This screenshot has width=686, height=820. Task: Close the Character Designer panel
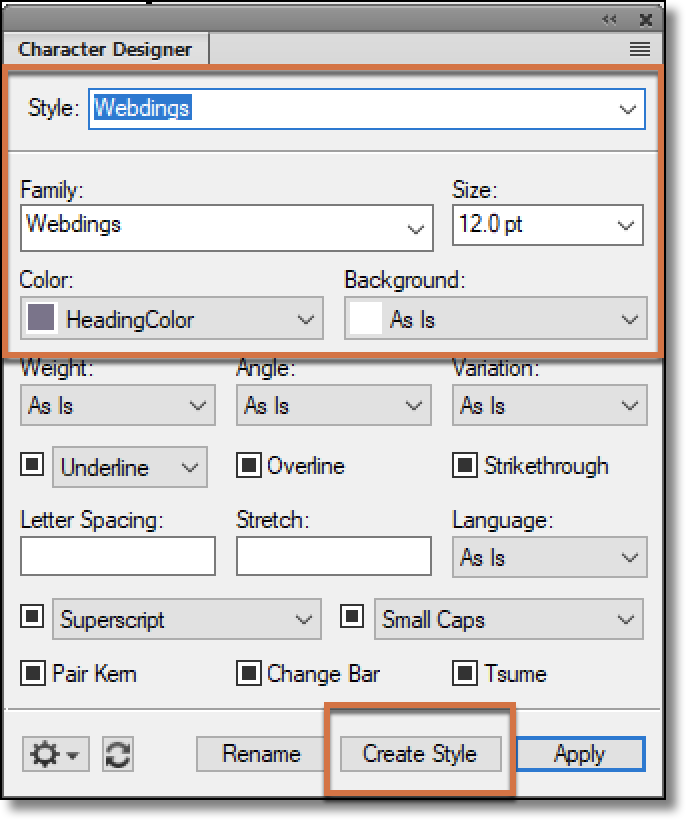tap(646, 20)
